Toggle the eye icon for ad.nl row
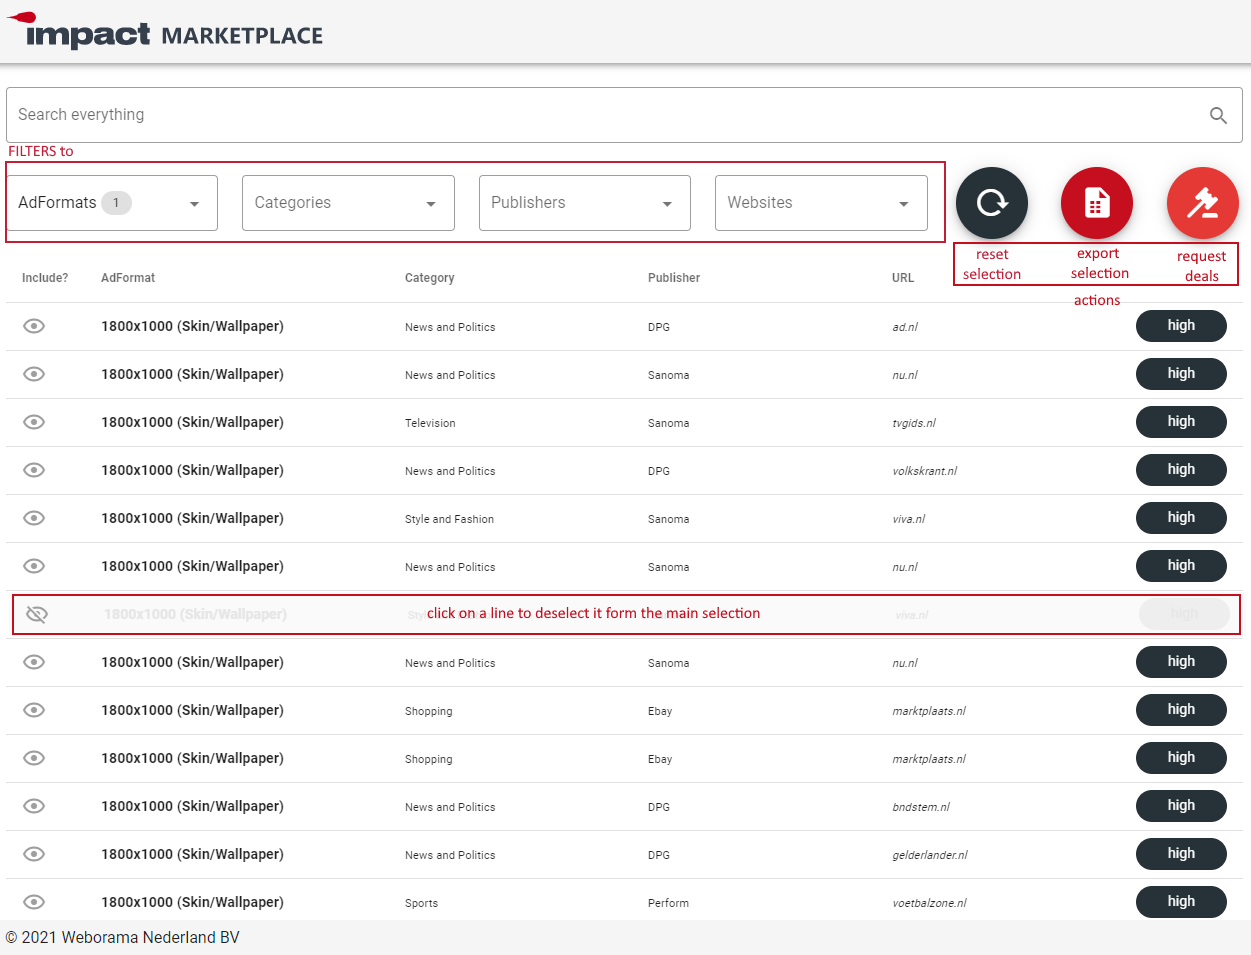The width and height of the screenshot is (1251, 955). pos(34,326)
